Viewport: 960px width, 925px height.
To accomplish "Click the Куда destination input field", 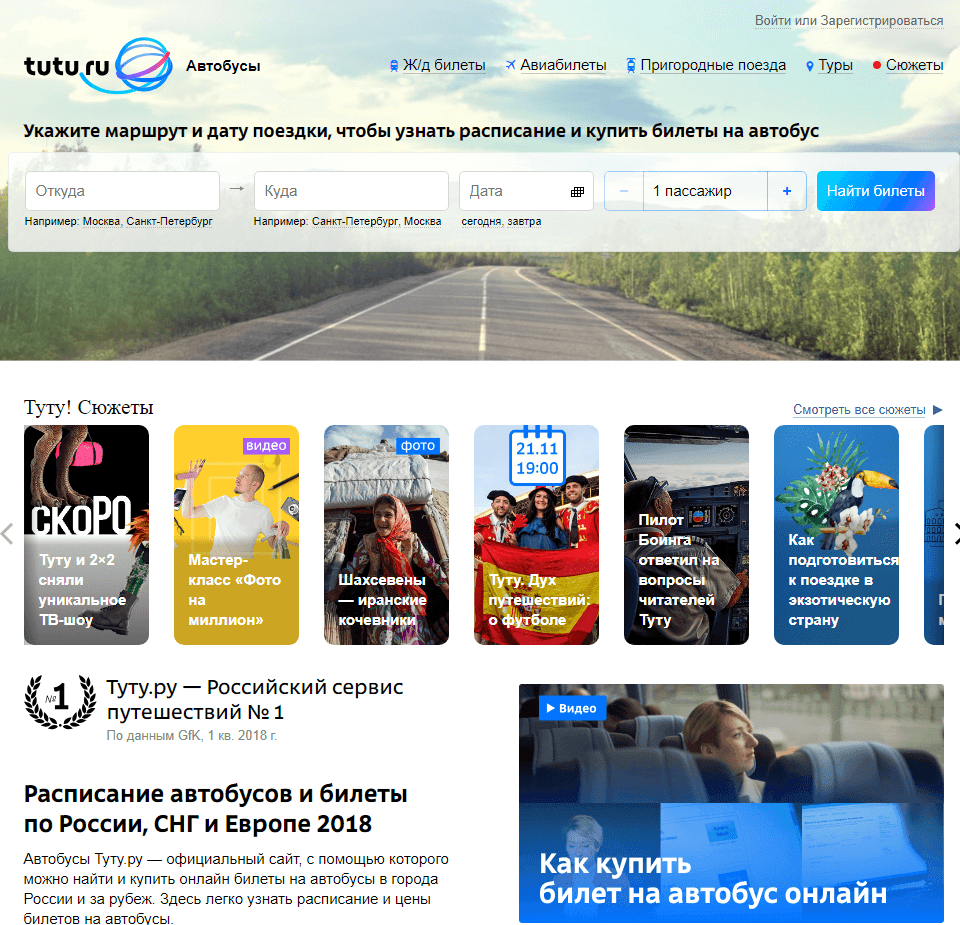I will 351,191.
